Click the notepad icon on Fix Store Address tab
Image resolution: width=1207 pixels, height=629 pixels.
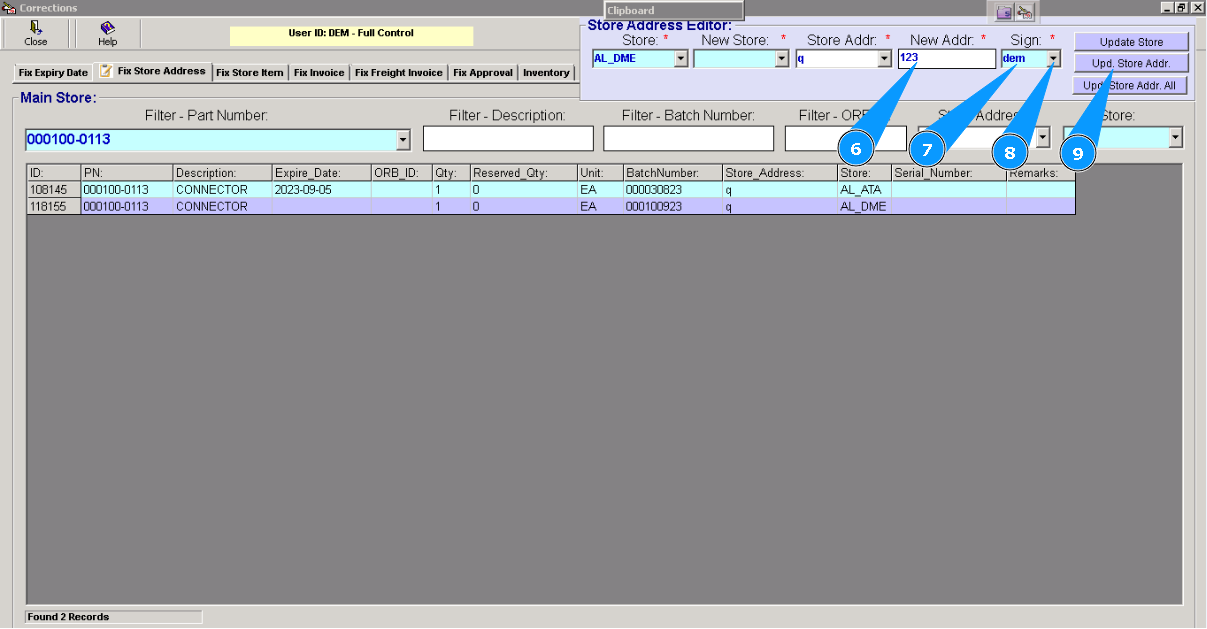105,71
